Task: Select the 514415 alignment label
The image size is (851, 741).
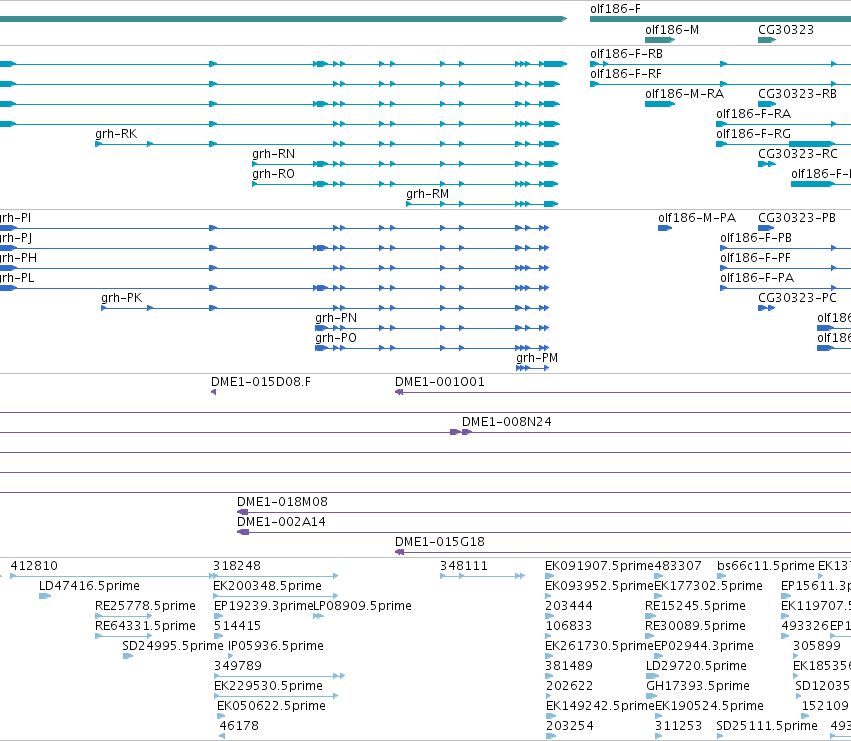Action: [237, 626]
